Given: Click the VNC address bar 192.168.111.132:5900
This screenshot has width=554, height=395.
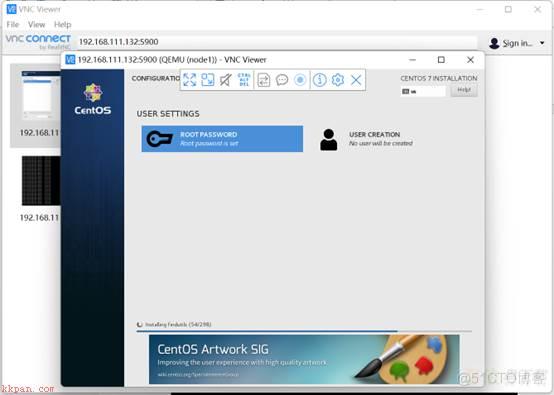Looking at the screenshot, I should [x=276, y=42].
